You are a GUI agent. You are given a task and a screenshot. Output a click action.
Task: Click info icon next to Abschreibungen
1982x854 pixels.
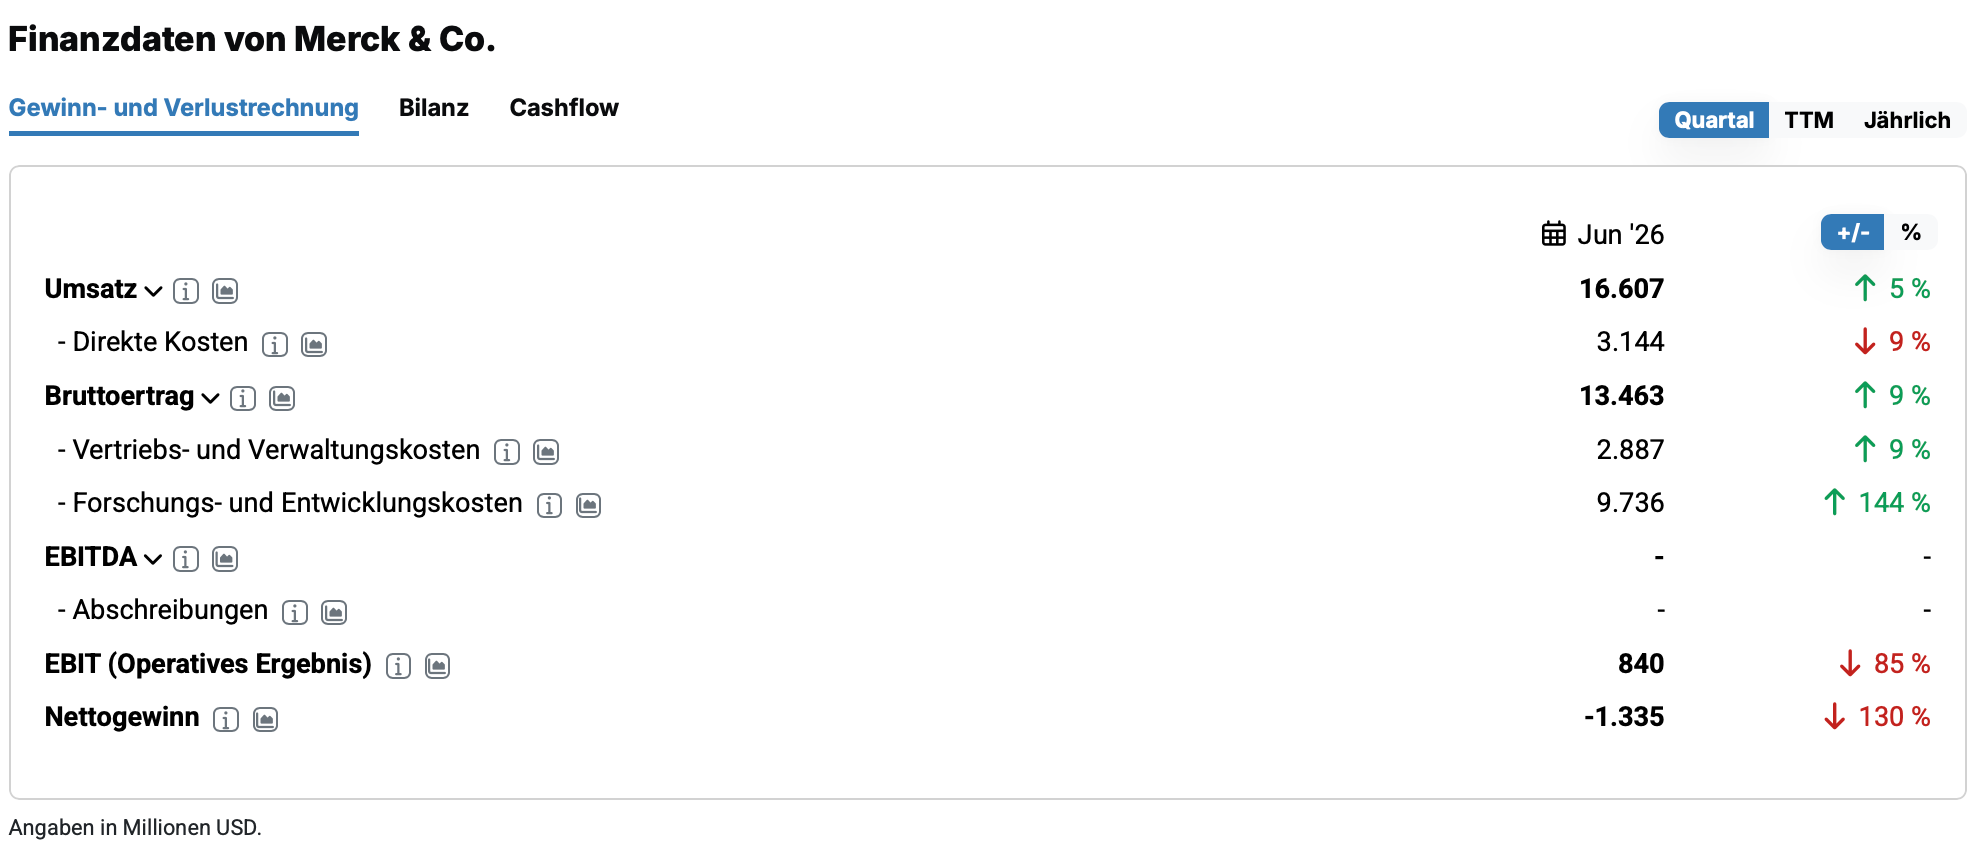295,613
